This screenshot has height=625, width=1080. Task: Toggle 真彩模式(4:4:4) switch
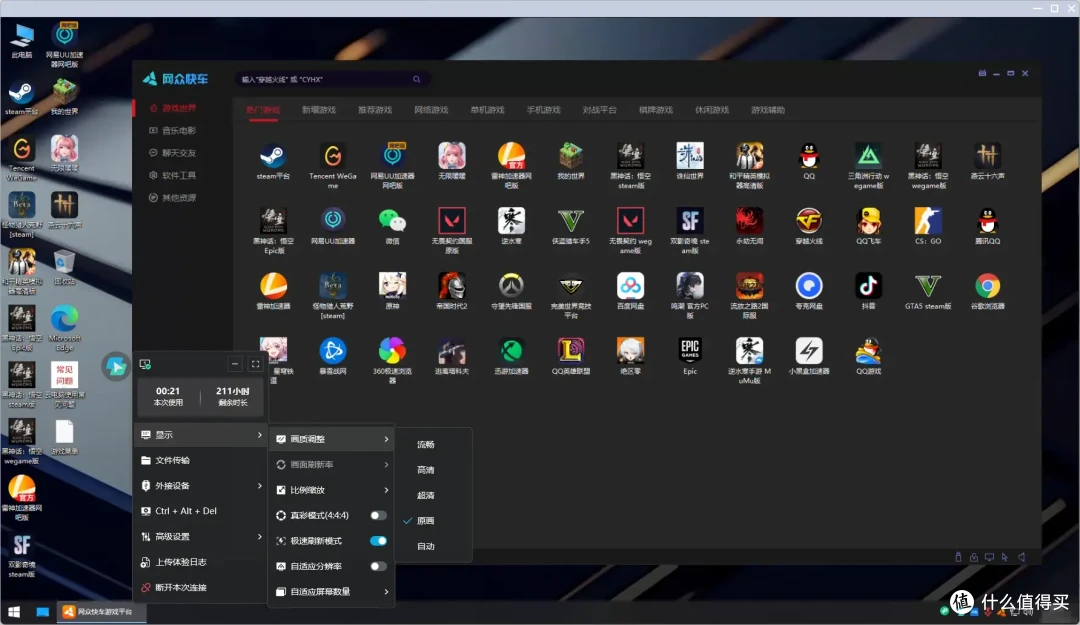point(378,515)
